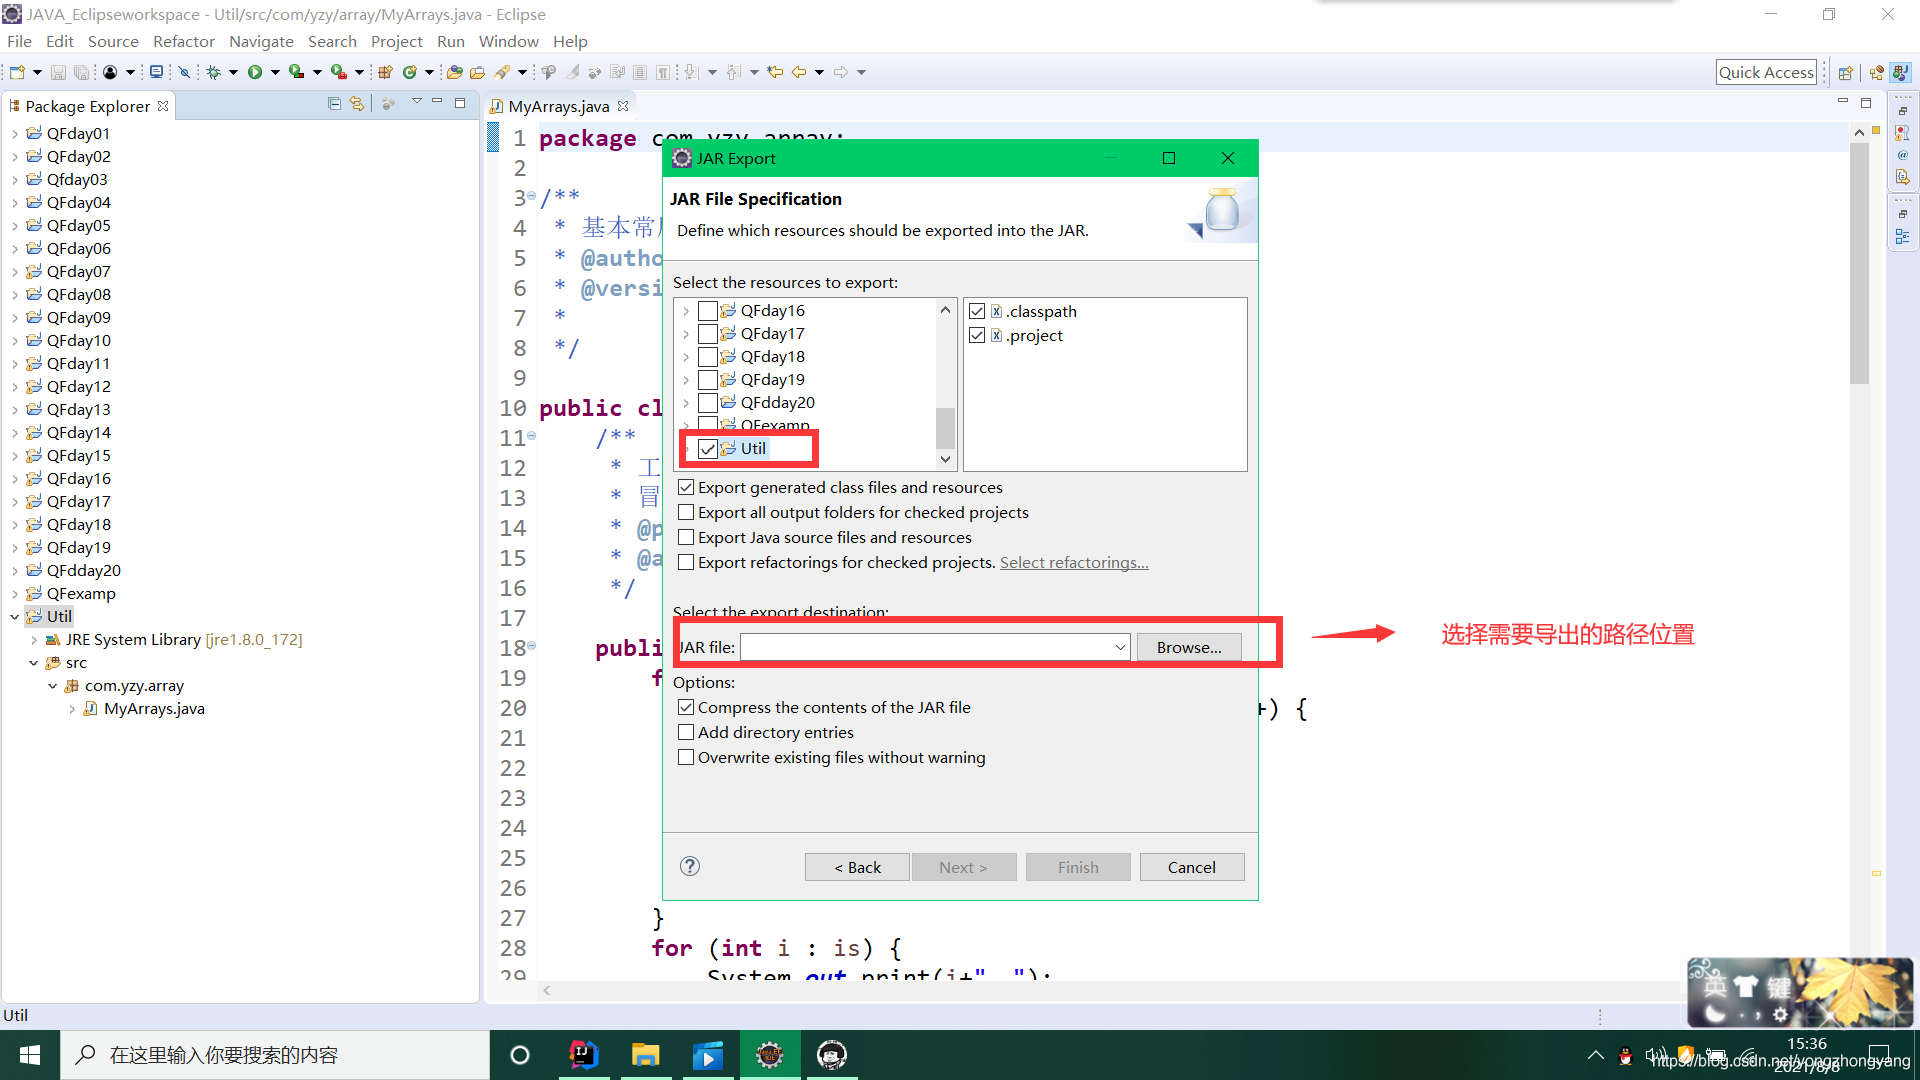Click the Browse... button

pyautogui.click(x=1189, y=648)
